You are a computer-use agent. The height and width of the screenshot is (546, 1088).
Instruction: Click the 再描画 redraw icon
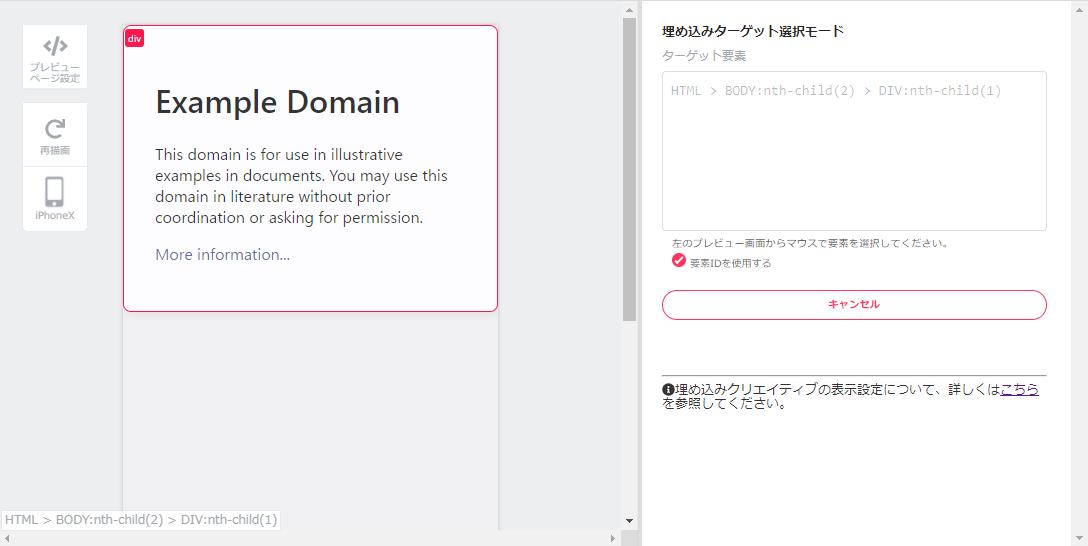point(55,129)
